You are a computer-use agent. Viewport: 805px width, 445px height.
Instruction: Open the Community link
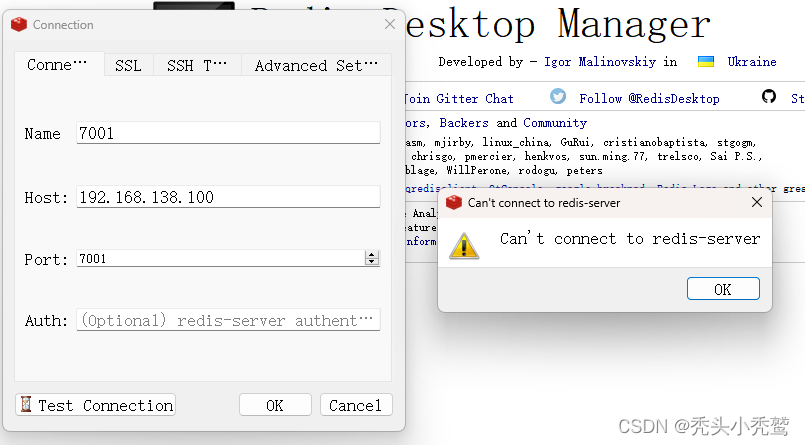(555, 123)
